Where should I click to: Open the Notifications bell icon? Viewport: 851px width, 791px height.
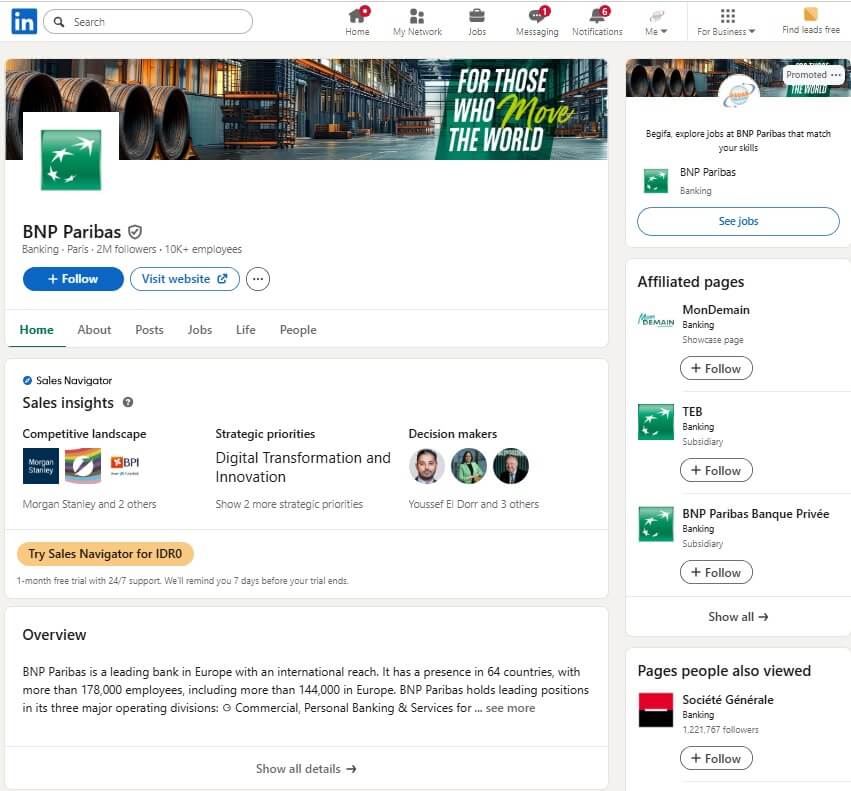[x=597, y=22]
